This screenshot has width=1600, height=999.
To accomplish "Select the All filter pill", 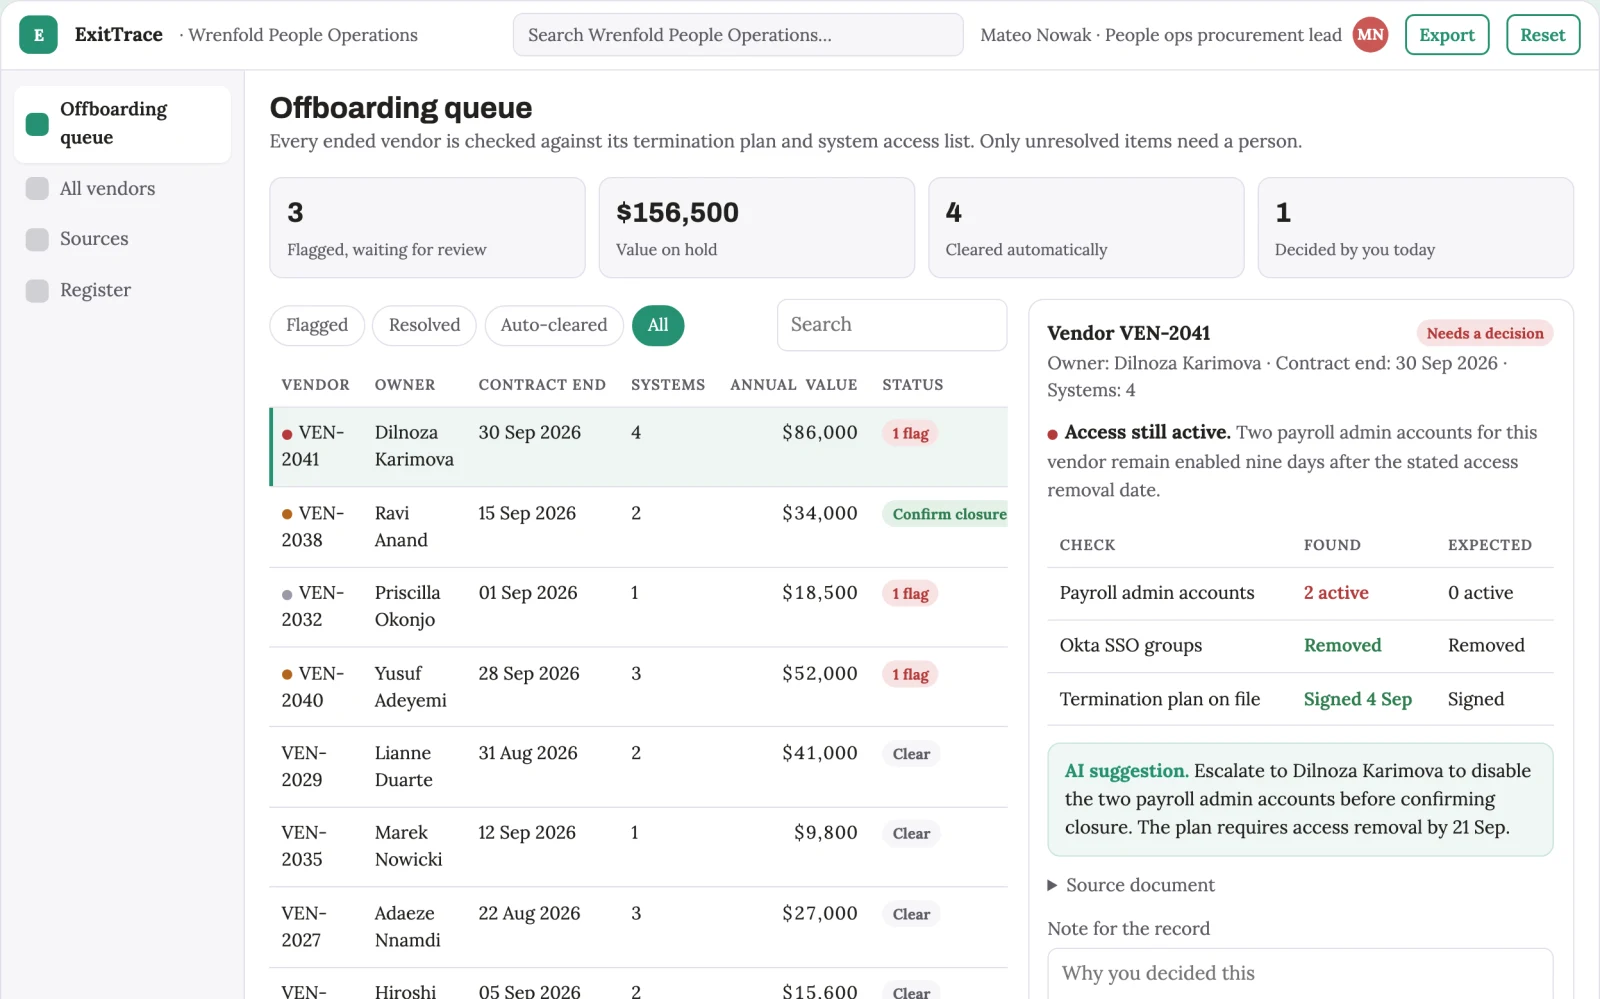I will click(658, 325).
